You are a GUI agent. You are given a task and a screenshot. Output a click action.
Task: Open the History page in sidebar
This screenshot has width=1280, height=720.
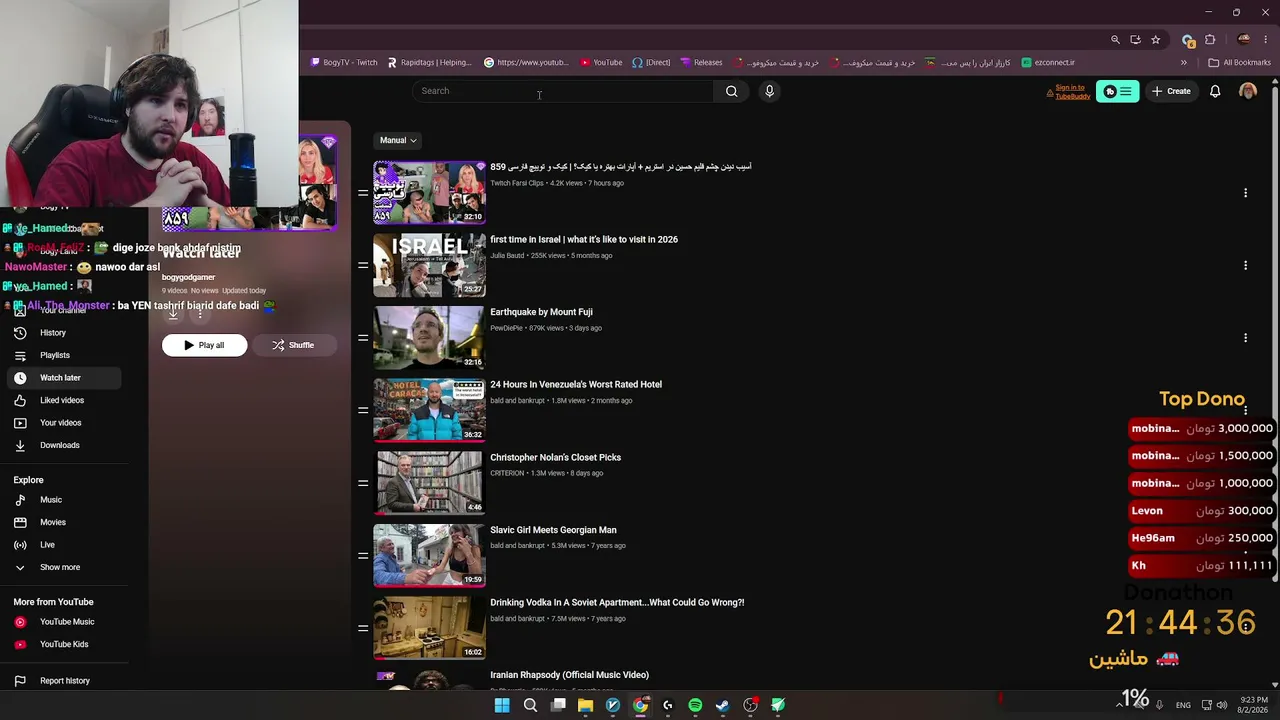[53, 333]
